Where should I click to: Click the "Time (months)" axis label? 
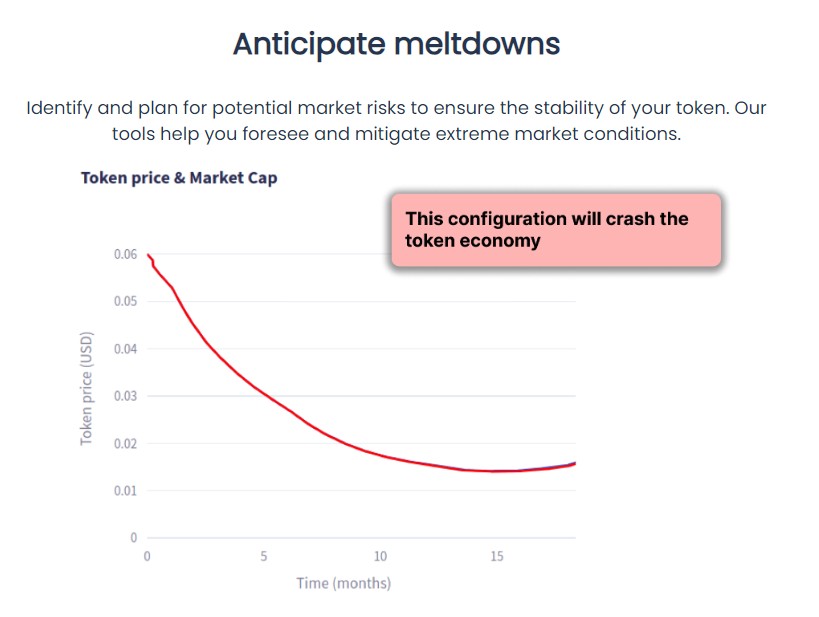tap(343, 583)
